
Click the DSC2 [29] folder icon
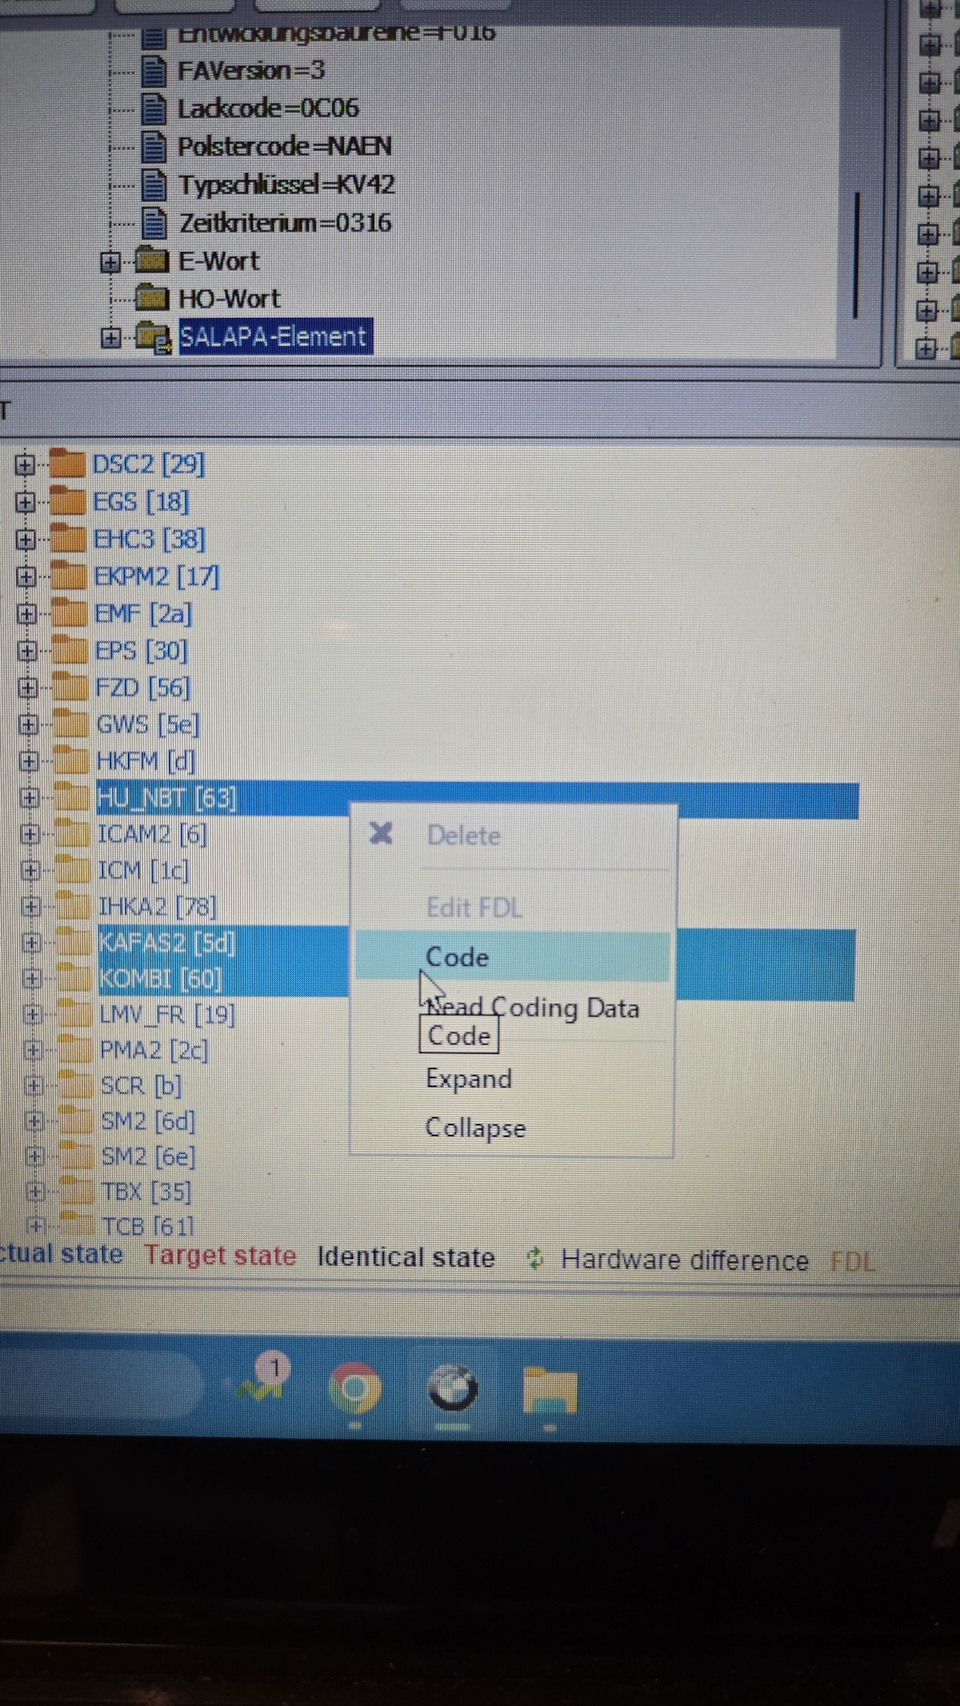pos(67,464)
